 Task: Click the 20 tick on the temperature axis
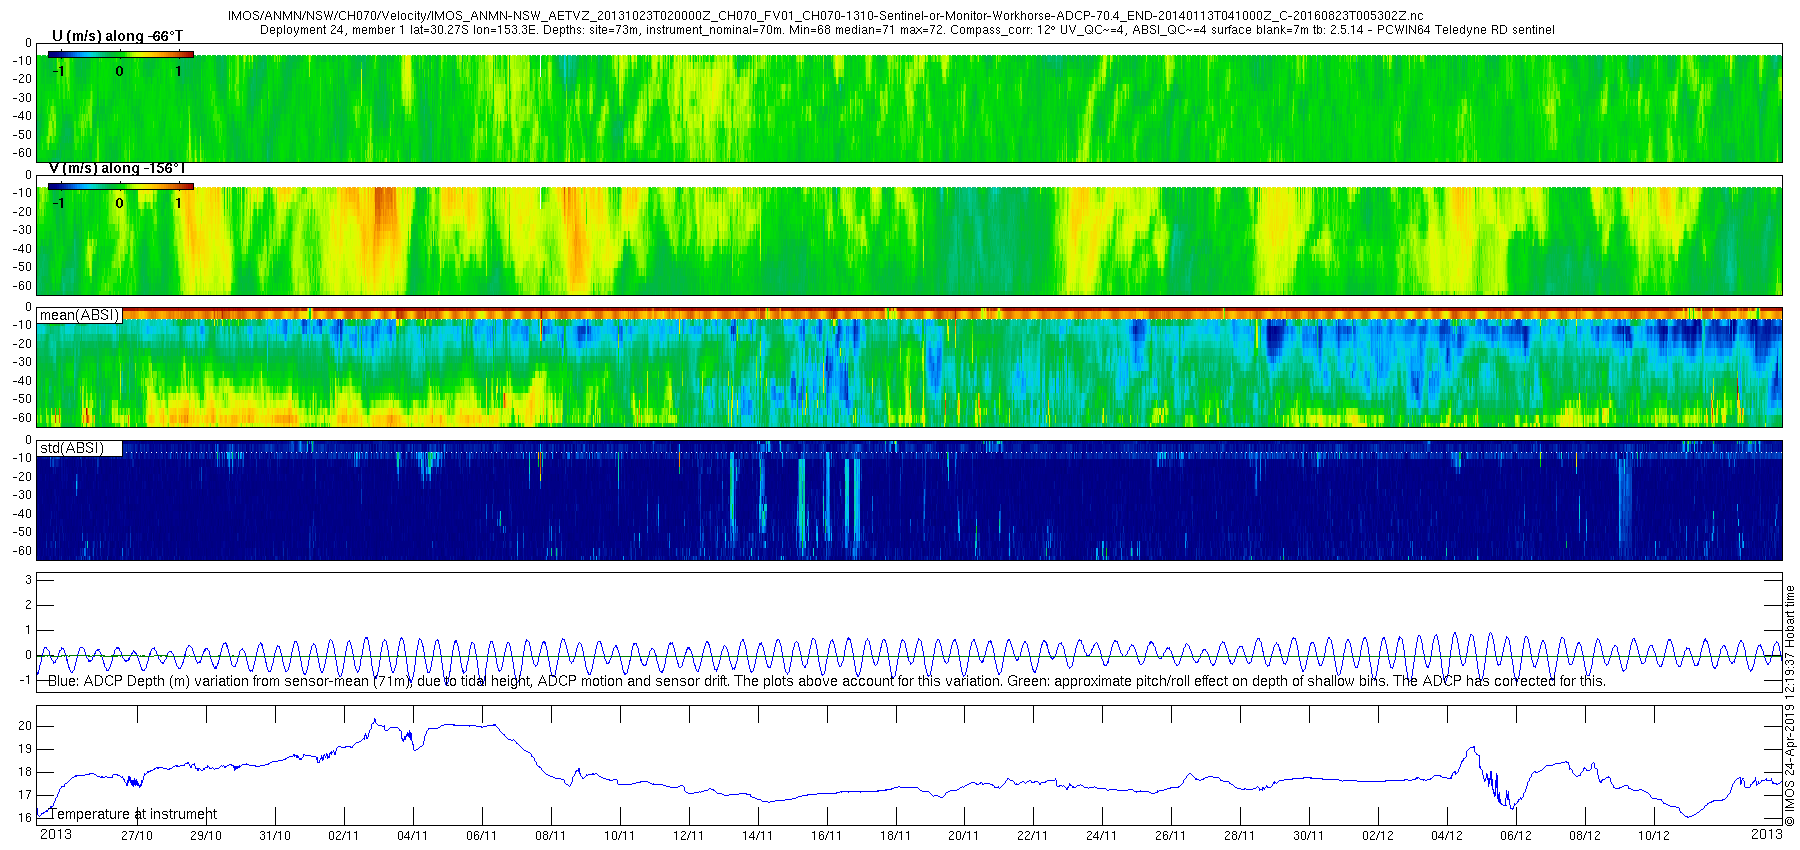pyautogui.click(x=25, y=726)
